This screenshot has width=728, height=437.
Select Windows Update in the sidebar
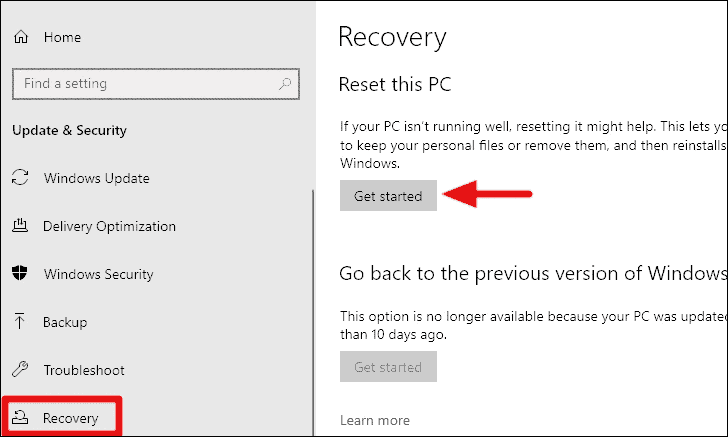click(97, 178)
